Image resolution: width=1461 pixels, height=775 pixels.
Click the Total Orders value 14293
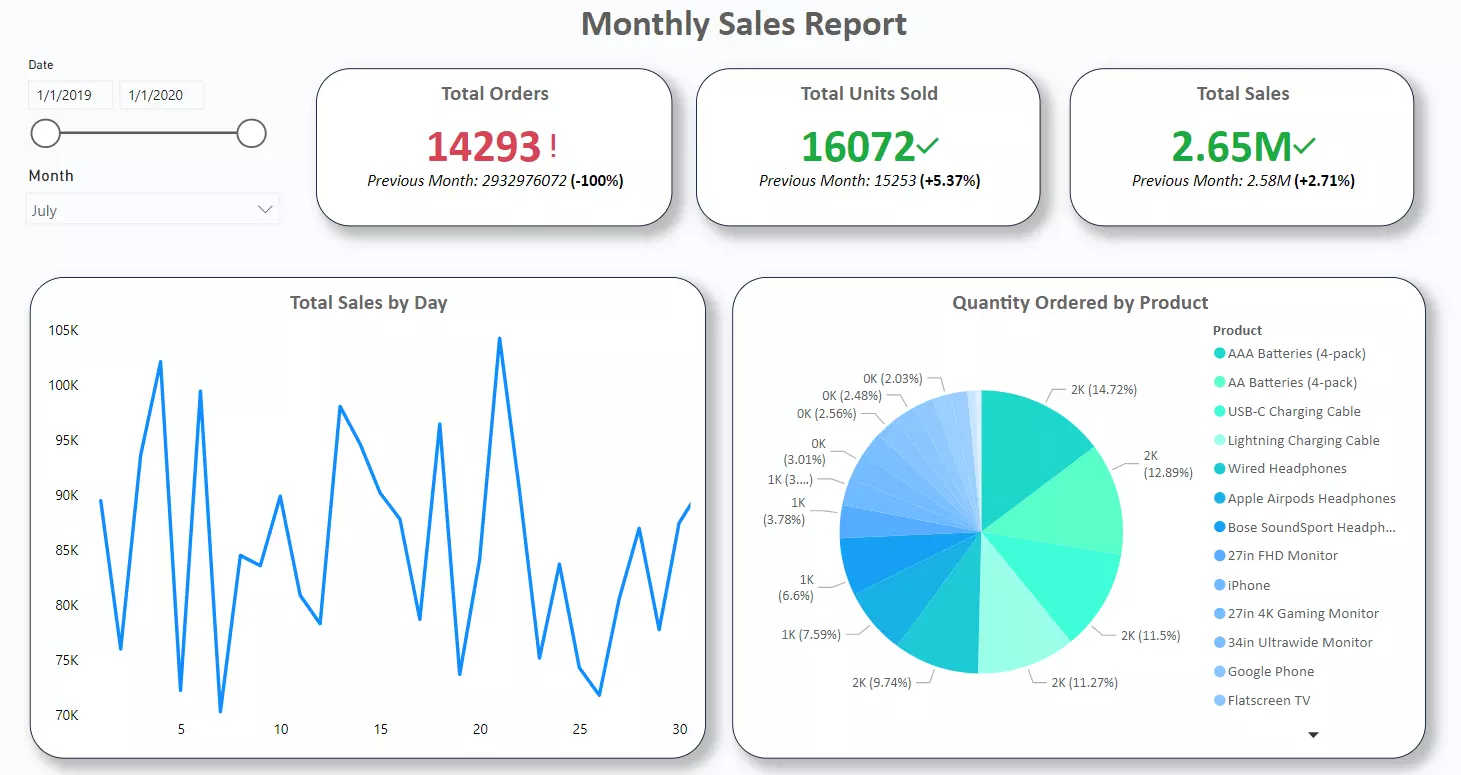click(x=484, y=147)
